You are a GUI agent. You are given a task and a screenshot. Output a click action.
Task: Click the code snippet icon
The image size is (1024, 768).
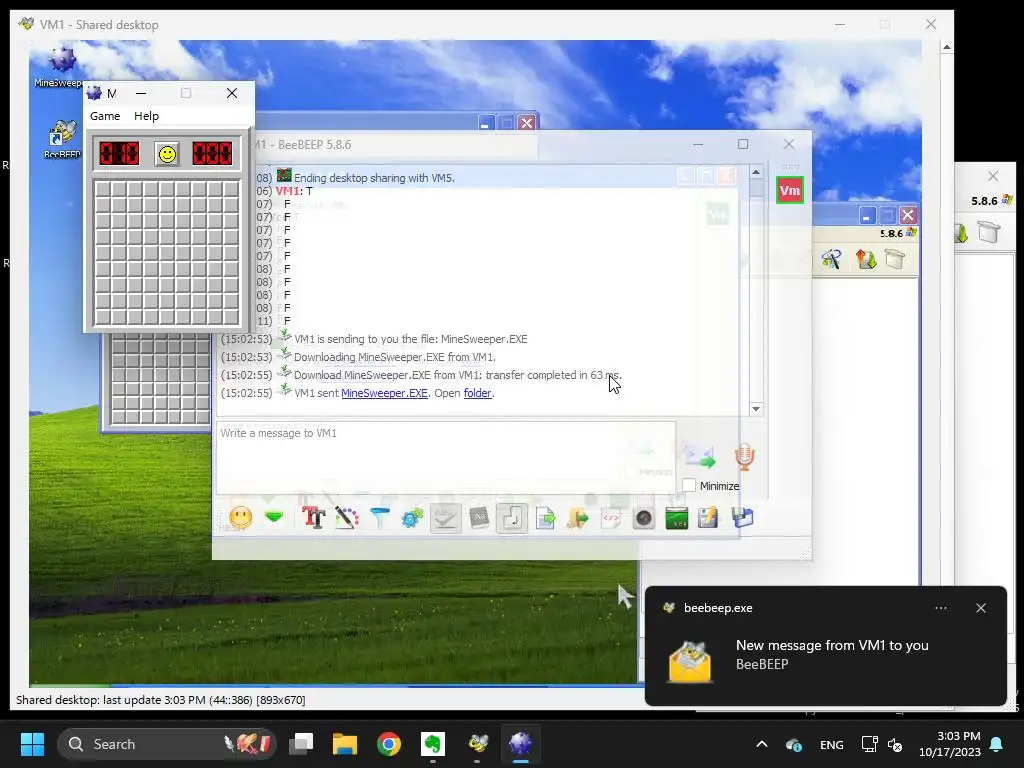coord(611,519)
